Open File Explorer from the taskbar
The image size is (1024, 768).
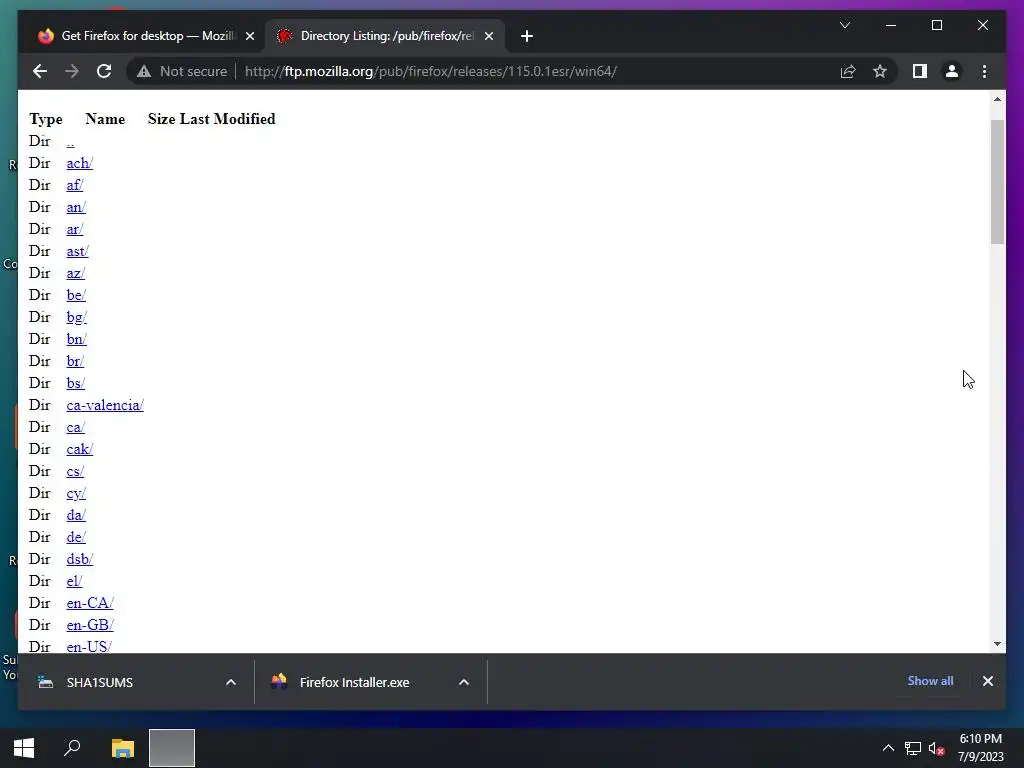click(x=123, y=748)
